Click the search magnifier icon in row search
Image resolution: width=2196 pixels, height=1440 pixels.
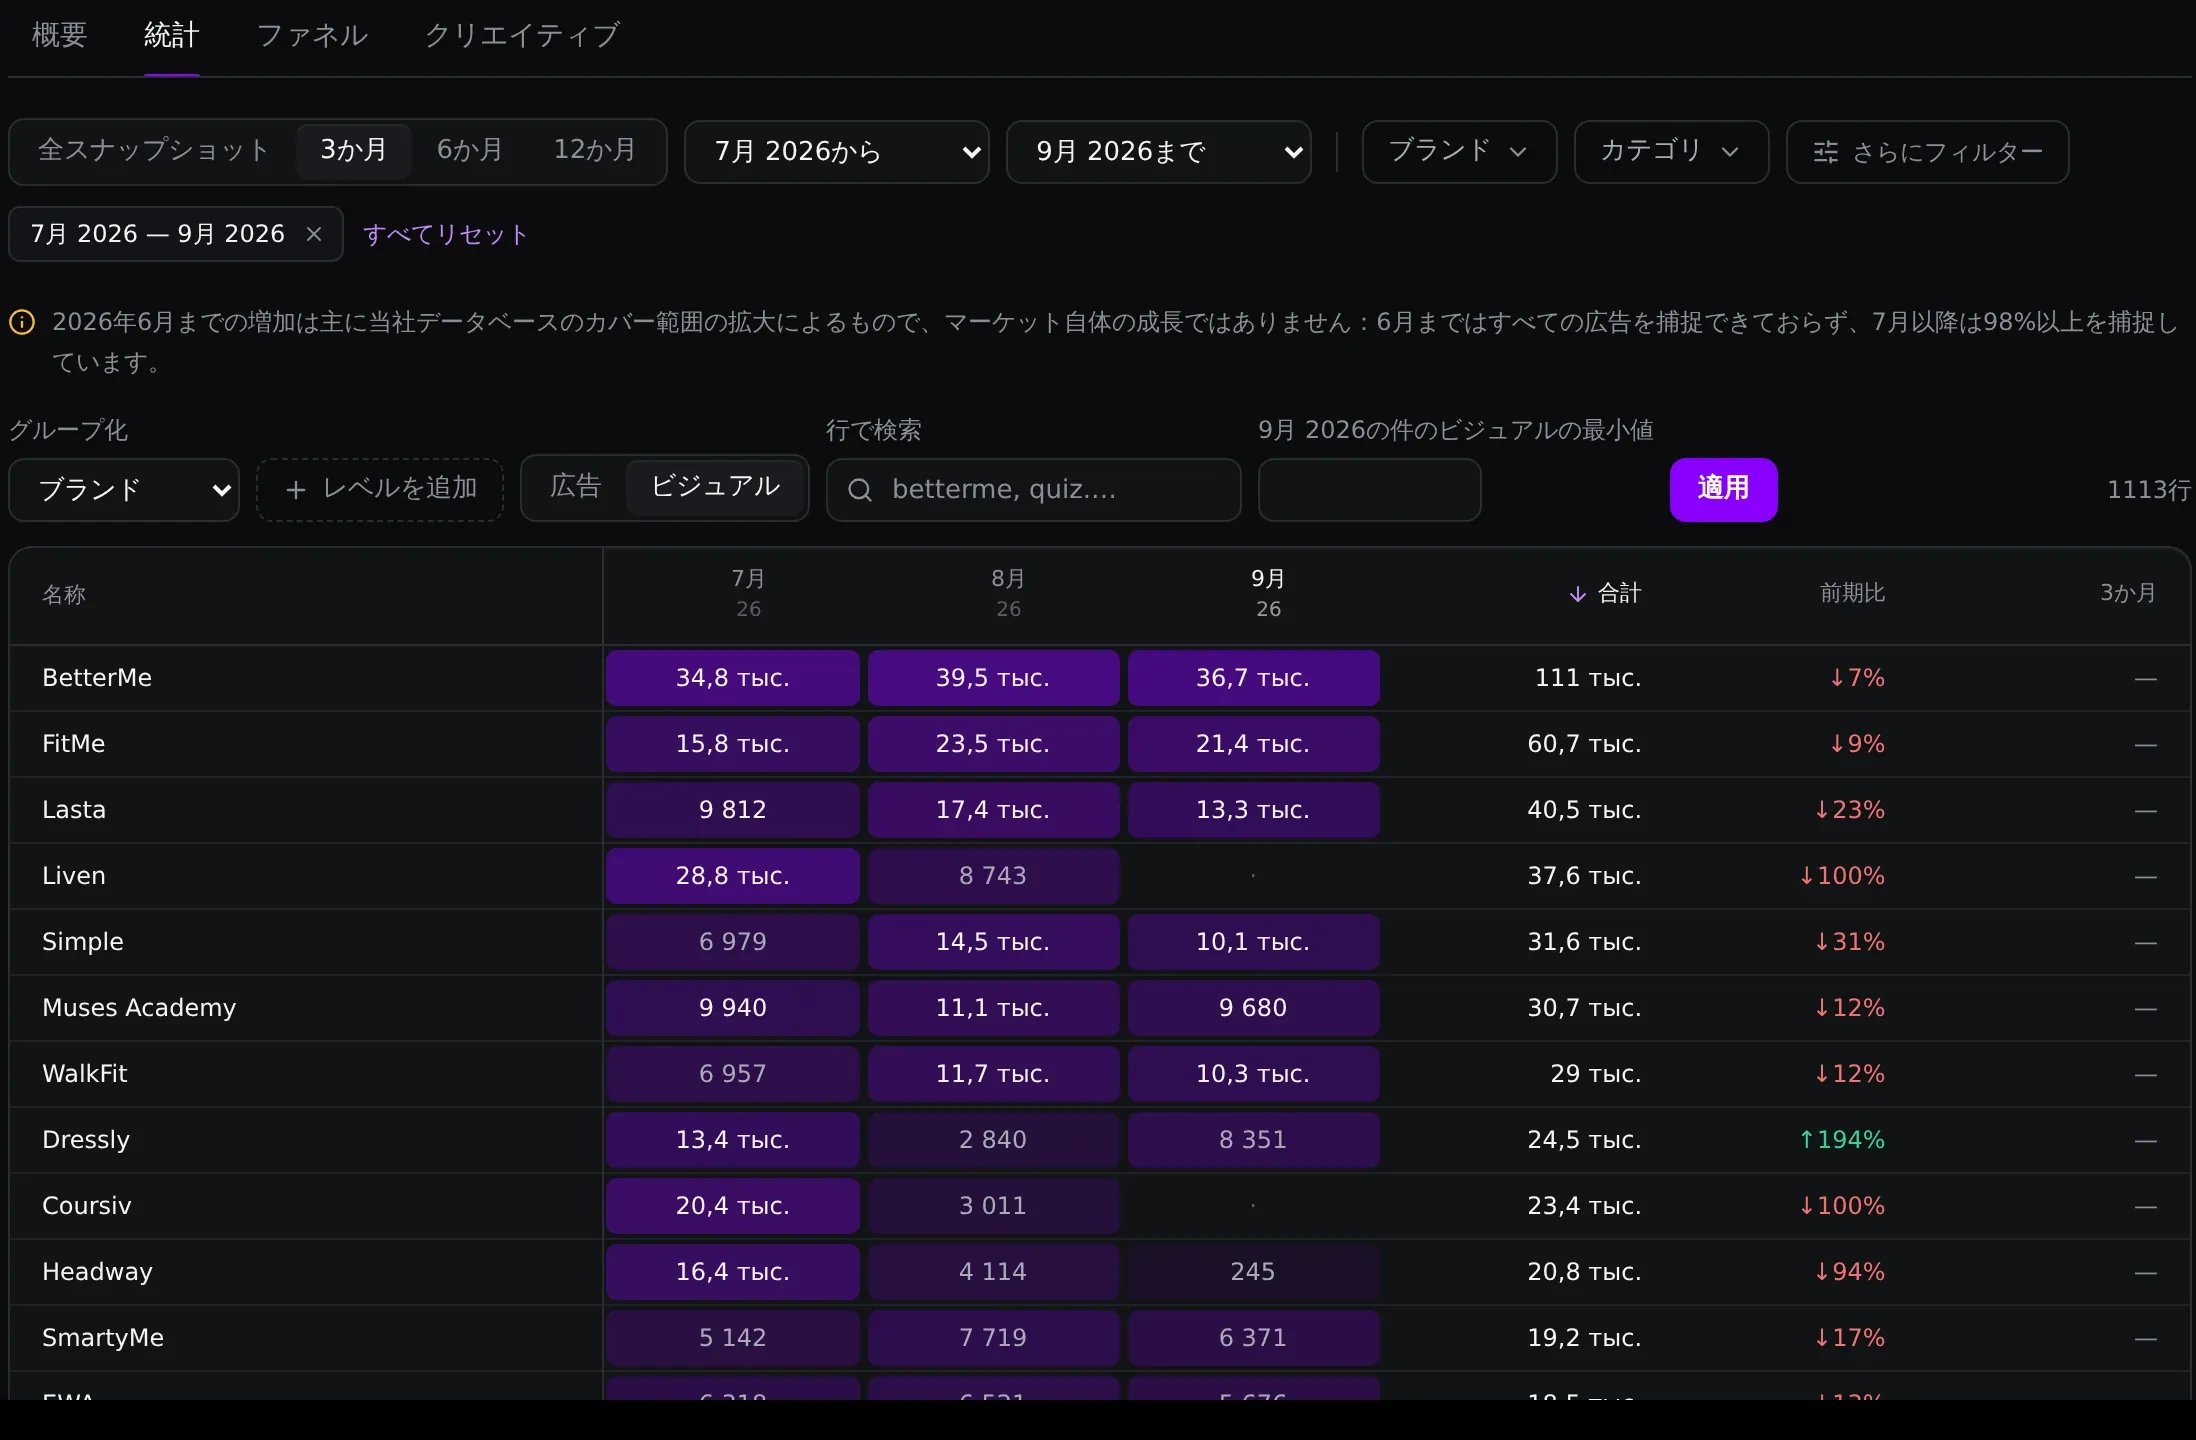860,490
